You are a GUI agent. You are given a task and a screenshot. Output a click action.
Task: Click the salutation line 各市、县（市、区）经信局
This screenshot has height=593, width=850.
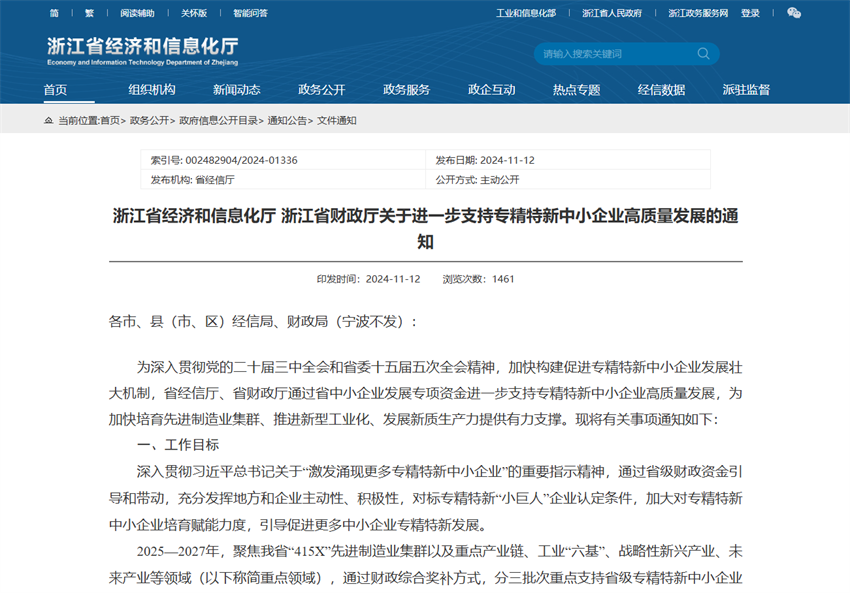[263, 321]
